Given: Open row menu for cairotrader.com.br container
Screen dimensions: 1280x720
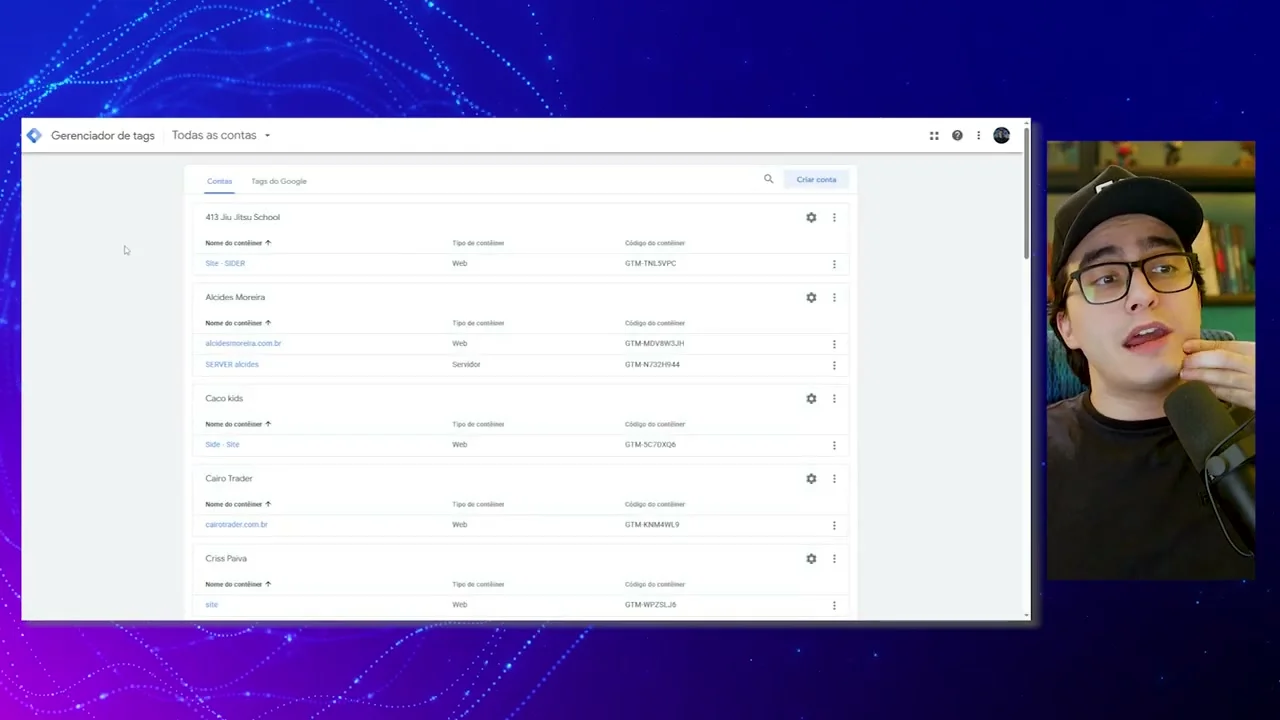Looking at the screenshot, I should click(x=834, y=525).
